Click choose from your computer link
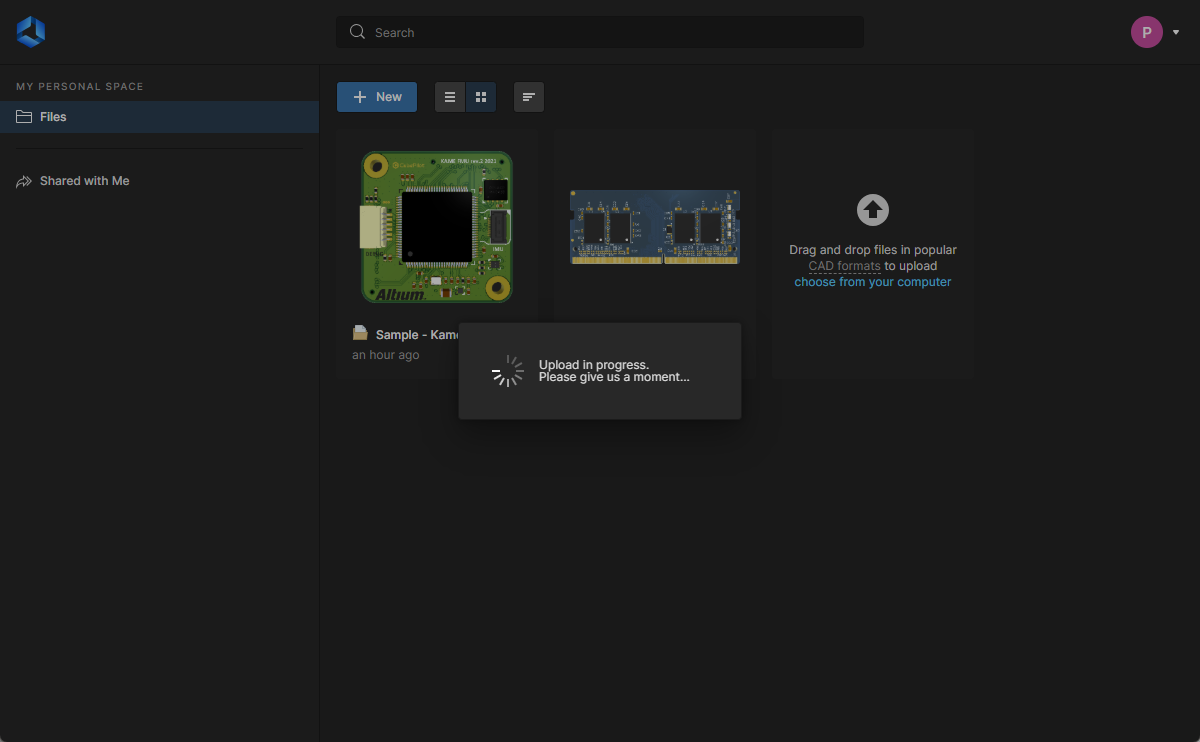Viewport: 1200px width, 742px height. pos(873,282)
